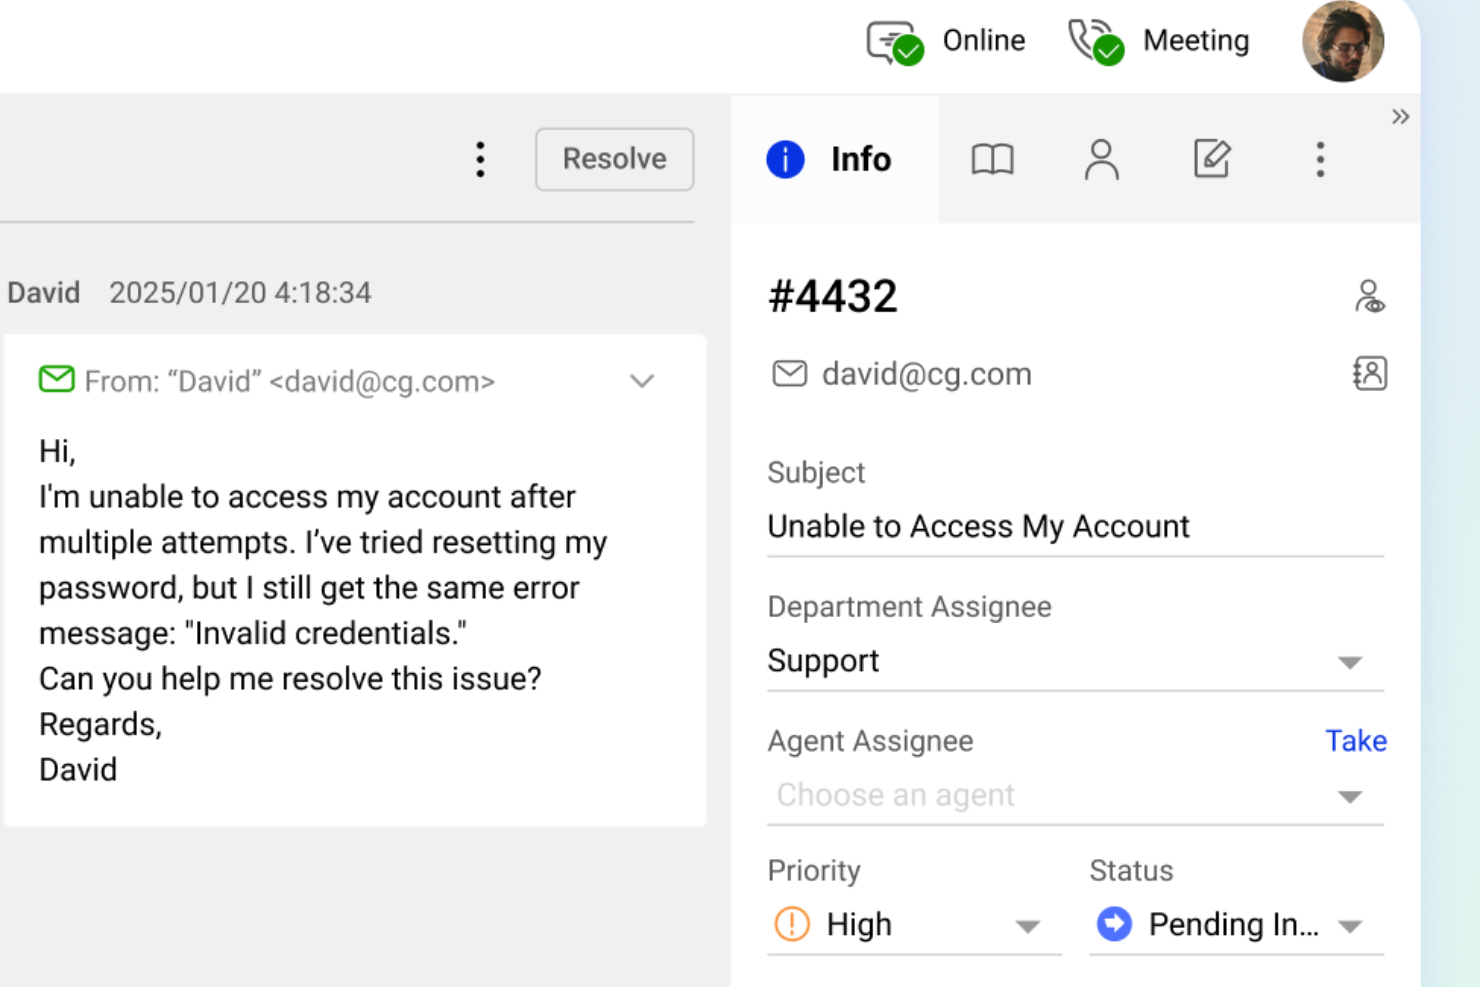Open the Status dropdown showing Pending
The height and width of the screenshot is (987, 1480).
click(1352, 925)
